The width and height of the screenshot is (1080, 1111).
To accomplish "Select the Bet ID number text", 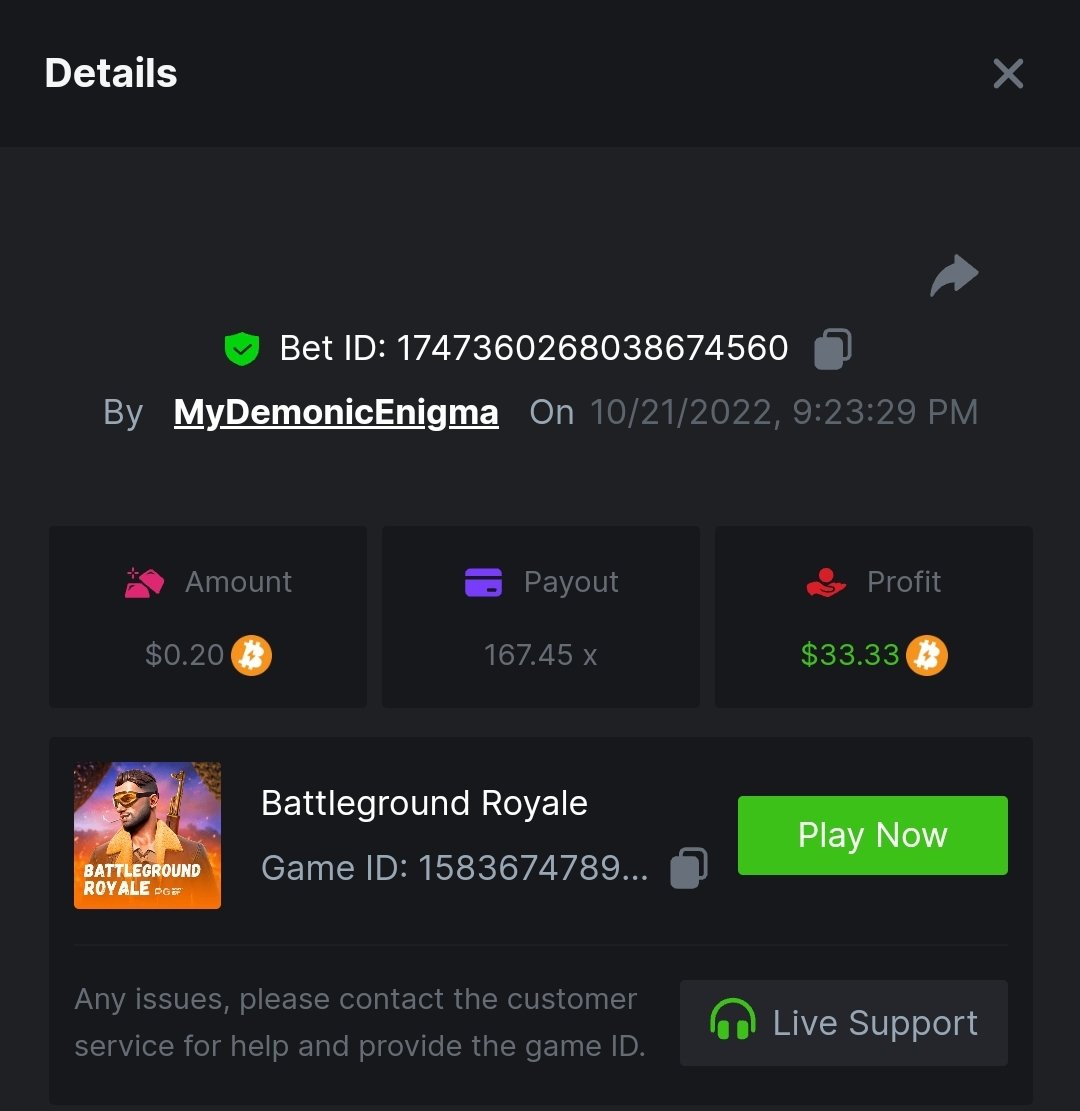I will [592, 348].
